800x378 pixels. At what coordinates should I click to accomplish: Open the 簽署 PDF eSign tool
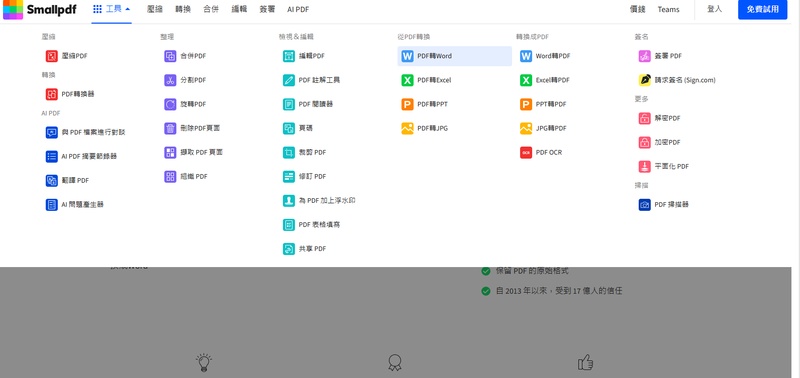pos(660,56)
